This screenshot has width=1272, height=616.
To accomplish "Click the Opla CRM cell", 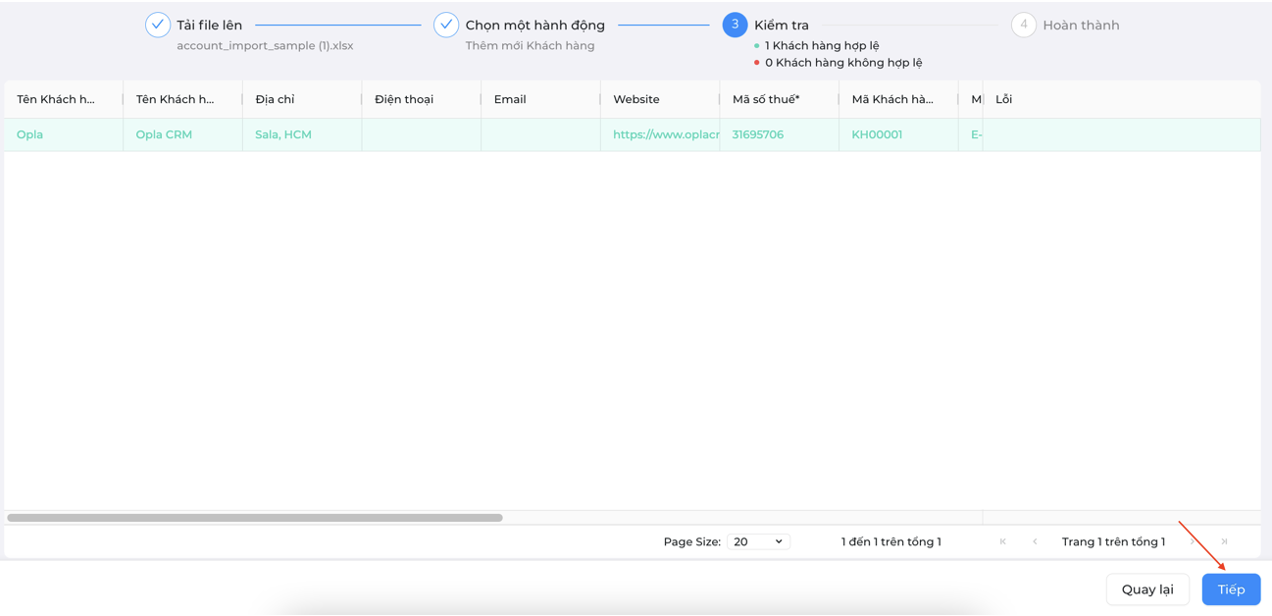I will [183, 134].
